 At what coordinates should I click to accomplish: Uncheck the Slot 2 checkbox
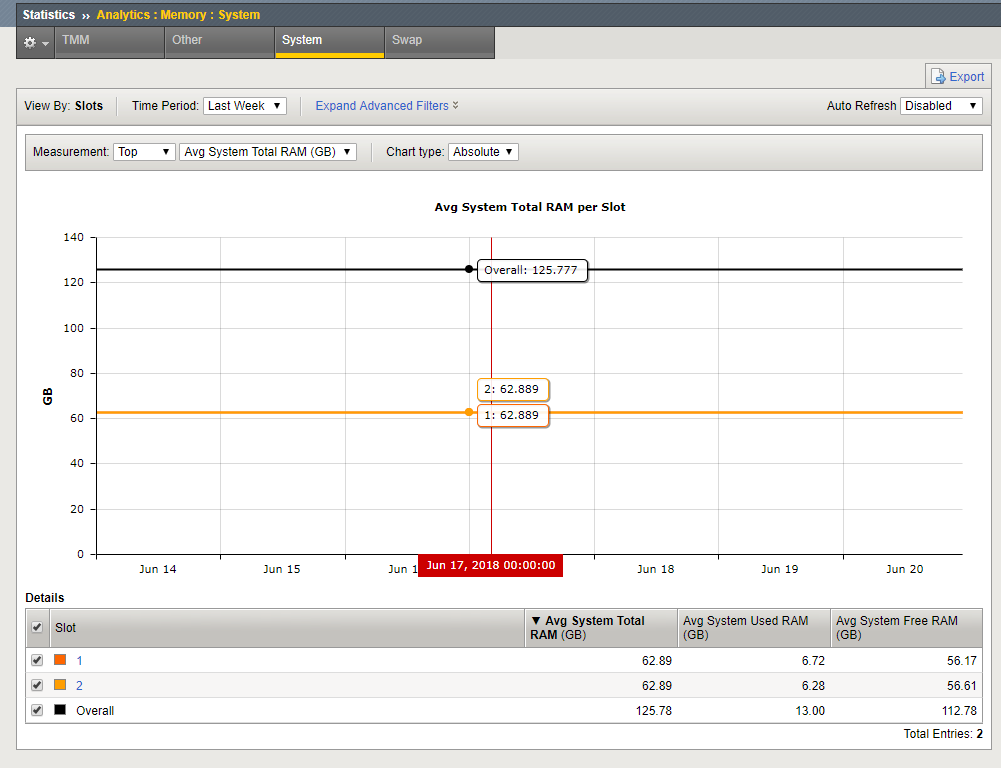click(38, 685)
